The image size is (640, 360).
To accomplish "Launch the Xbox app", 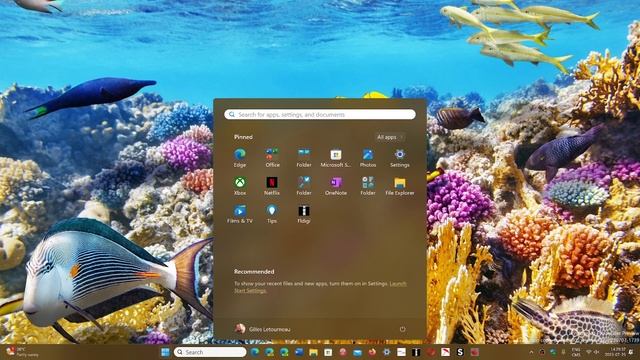I will (240, 186).
